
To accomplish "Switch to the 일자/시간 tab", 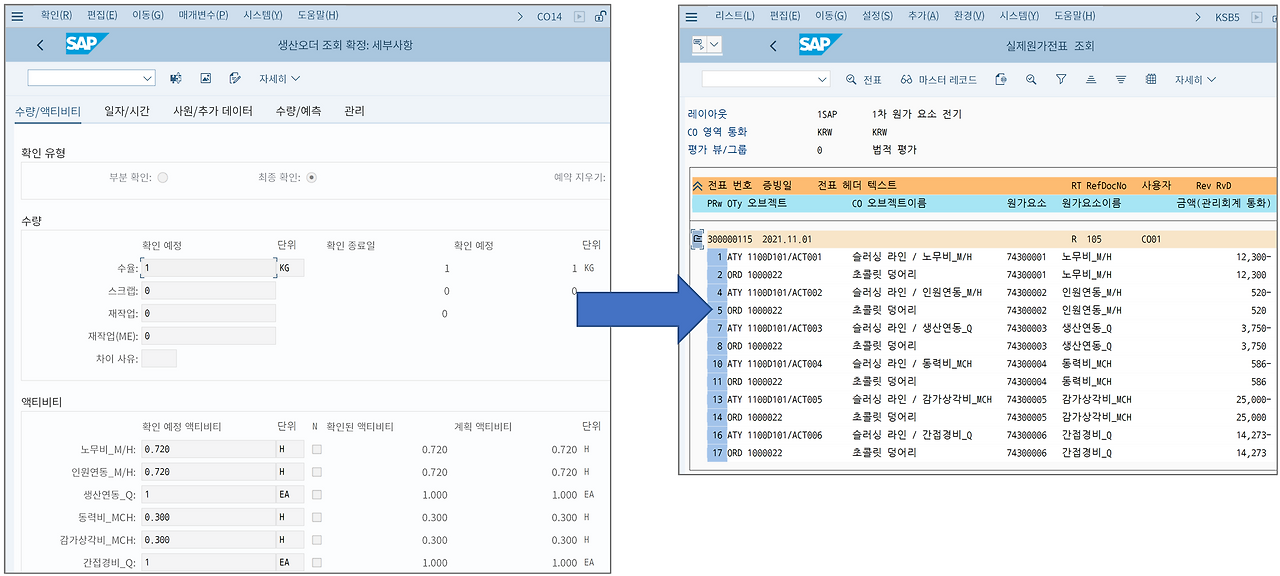I will pos(127,111).
